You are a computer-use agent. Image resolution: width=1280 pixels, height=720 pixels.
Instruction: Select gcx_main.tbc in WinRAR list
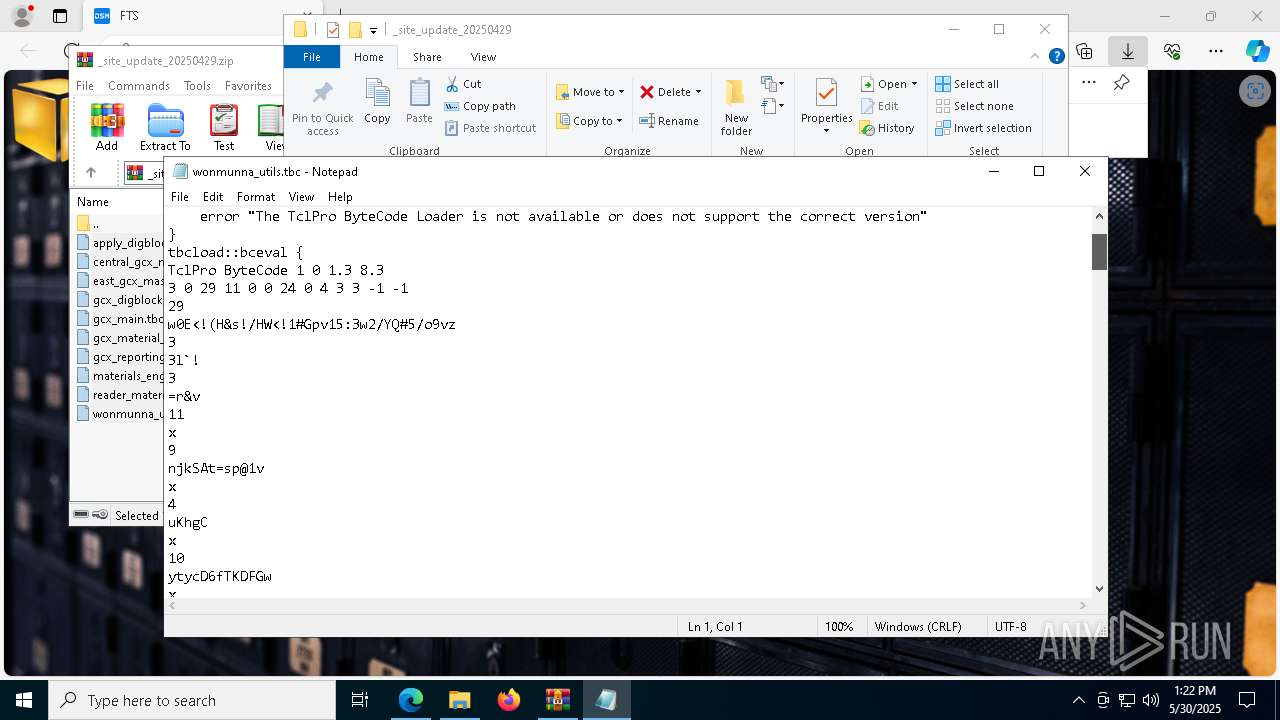[x=120, y=319]
